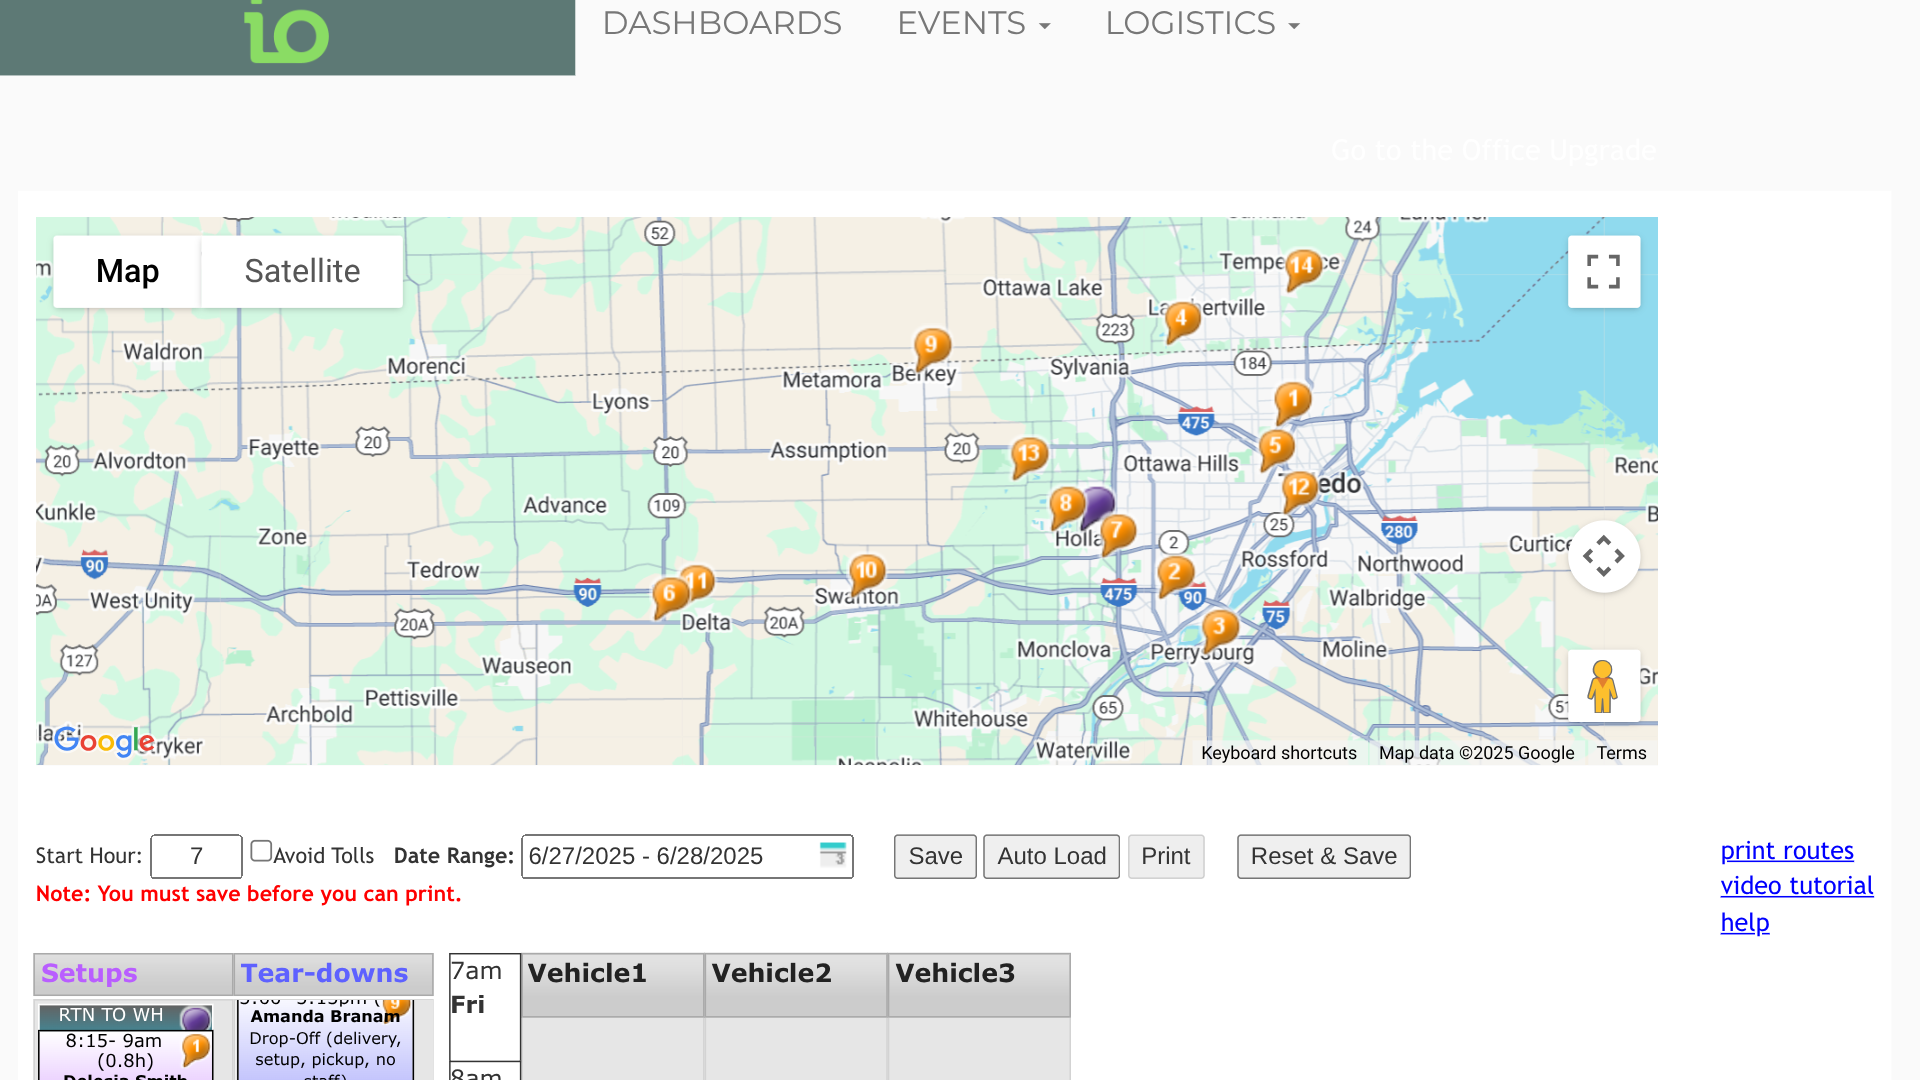The image size is (1920, 1080).
Task: Switch map to Map view
Action: click(127, 271)
